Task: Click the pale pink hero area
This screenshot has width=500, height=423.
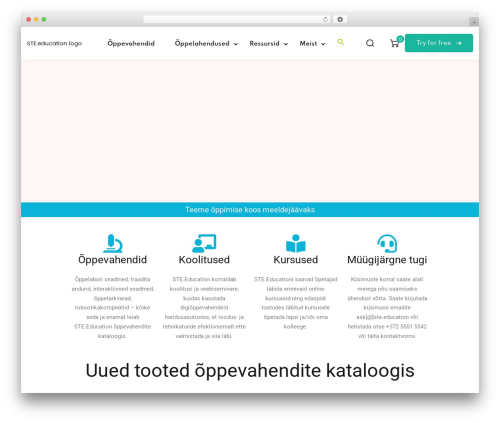Action: [250, 131]
